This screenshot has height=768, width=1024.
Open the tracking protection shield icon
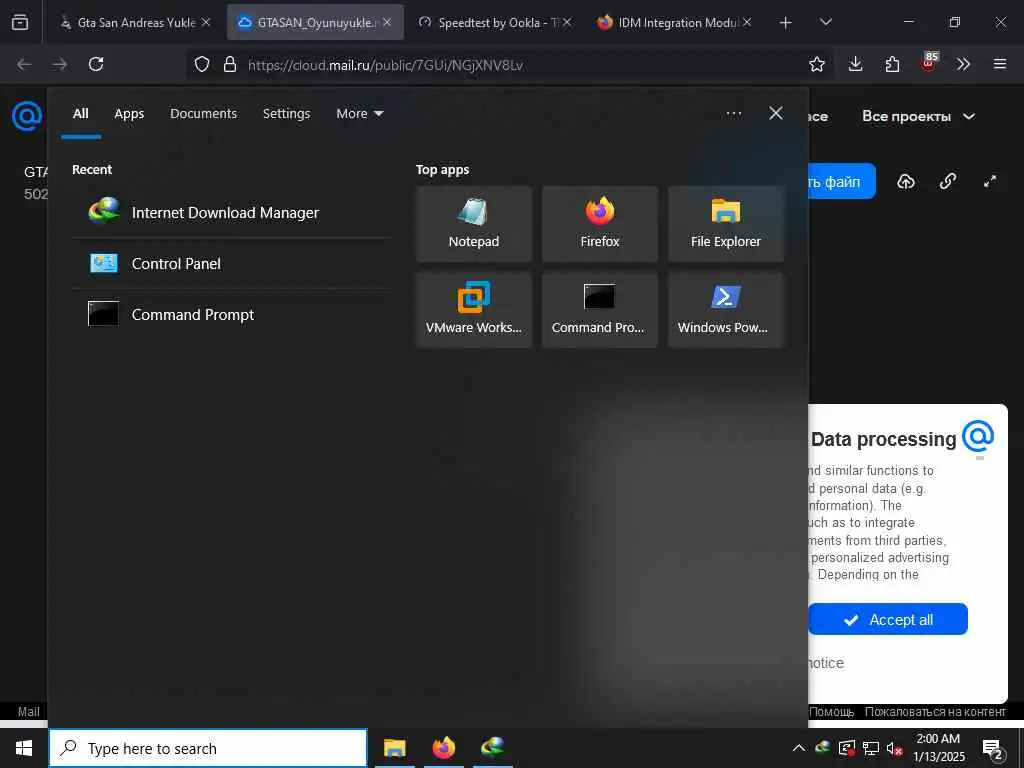[x=202, y=64]
